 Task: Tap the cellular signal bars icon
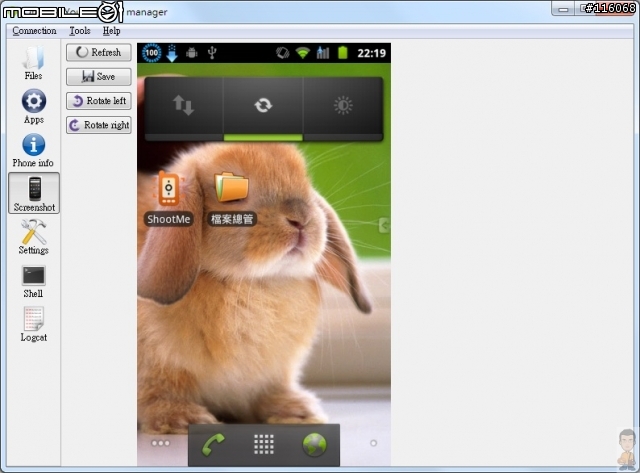322,53
